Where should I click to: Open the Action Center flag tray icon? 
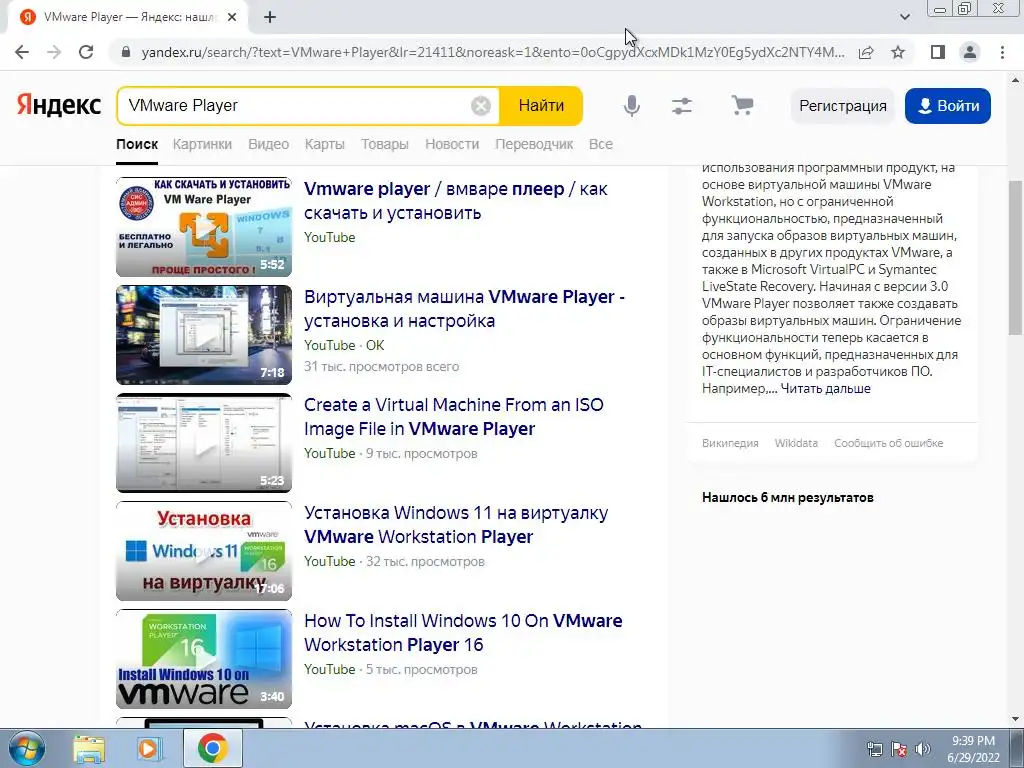coord(899,750)
